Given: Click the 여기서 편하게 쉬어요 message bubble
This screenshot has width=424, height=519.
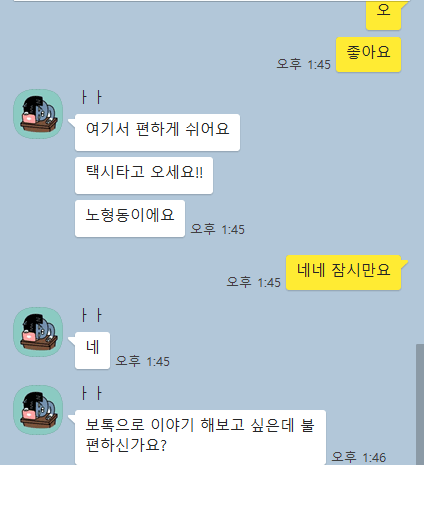Looking at the screenshot, I should (x=157, y=132).
